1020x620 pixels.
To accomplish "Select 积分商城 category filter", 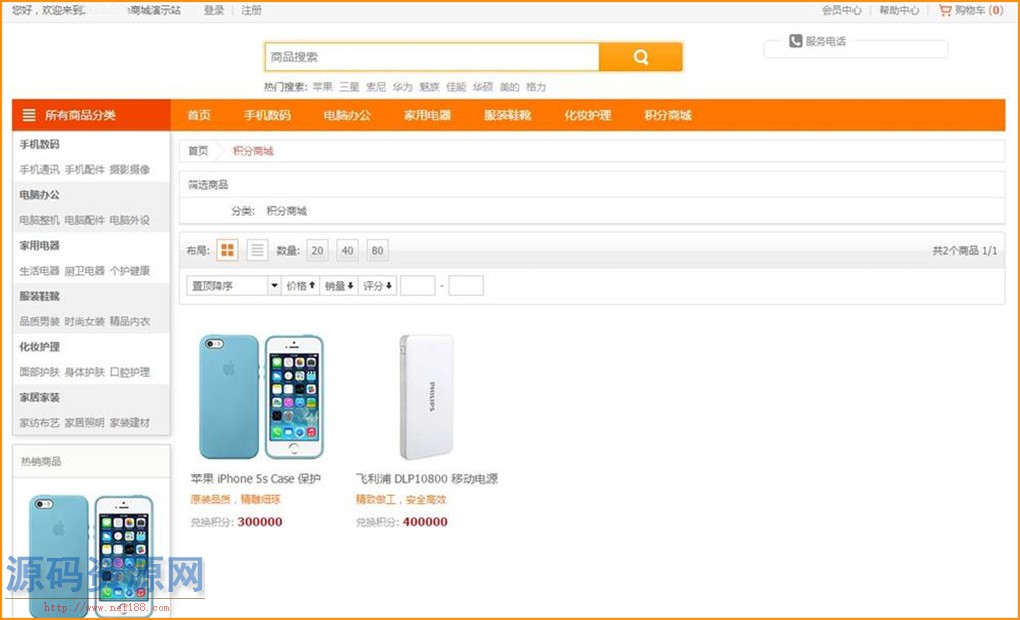I will point(286,211).
